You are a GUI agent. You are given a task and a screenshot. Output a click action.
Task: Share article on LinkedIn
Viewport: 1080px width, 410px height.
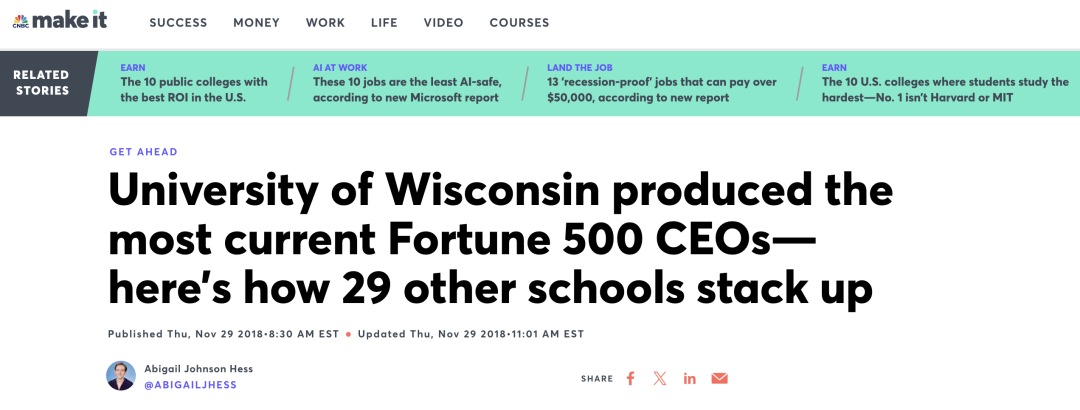tap(689, 378)
